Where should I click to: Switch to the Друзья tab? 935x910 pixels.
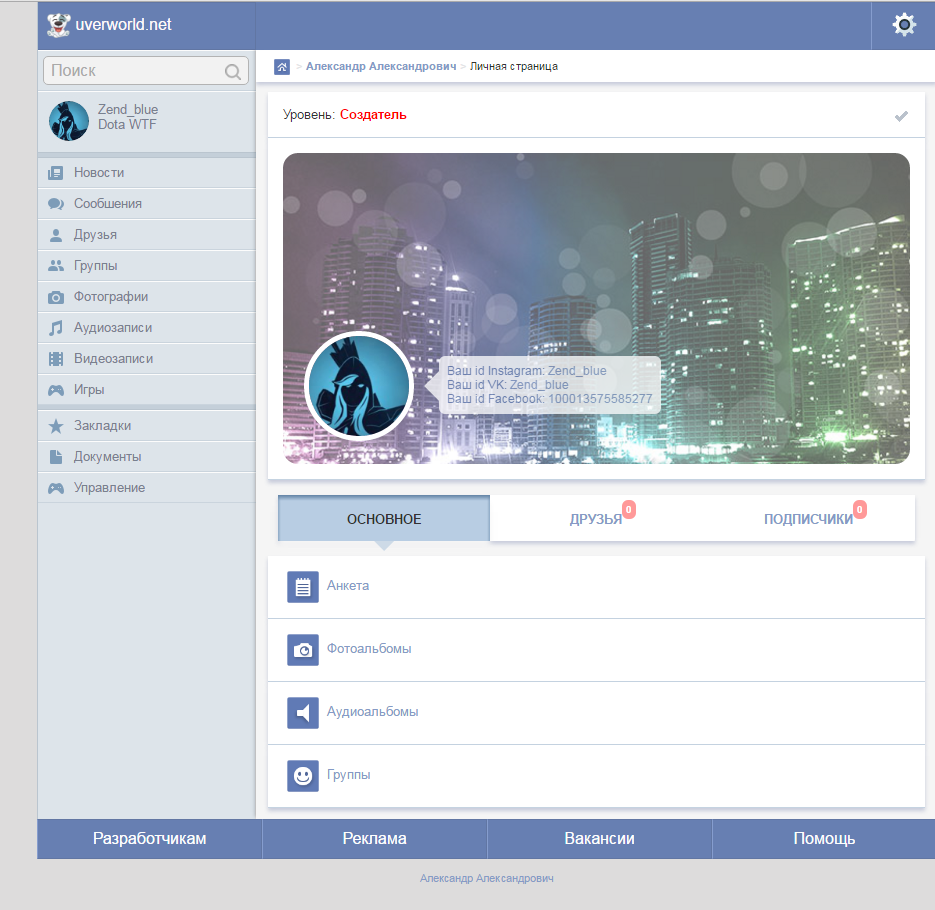pyautogui.click(x=596, y=519)
